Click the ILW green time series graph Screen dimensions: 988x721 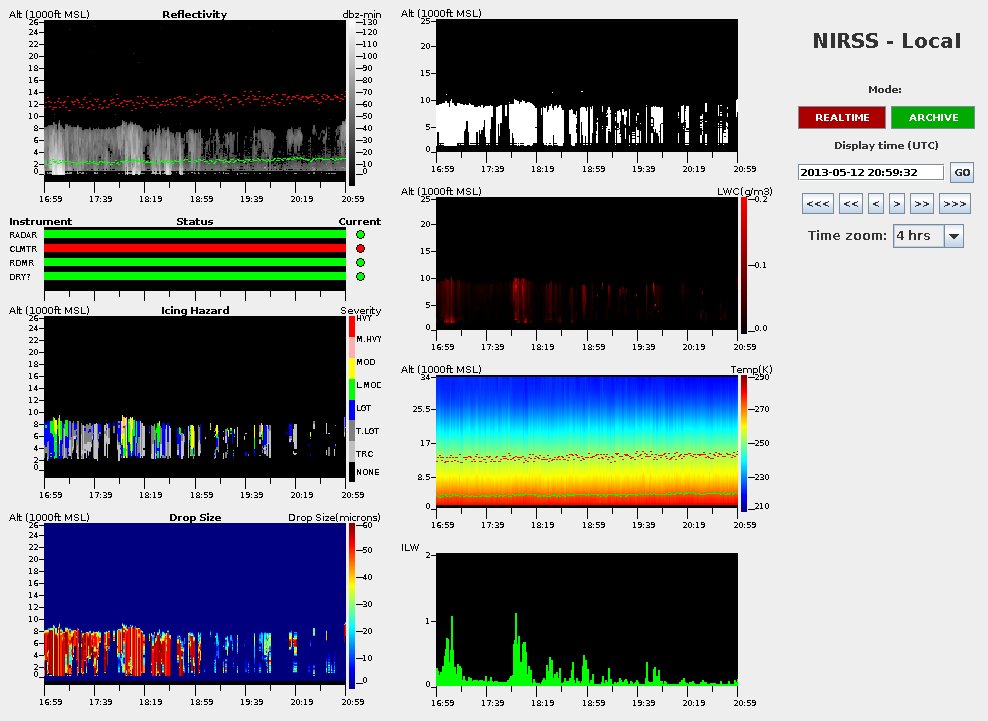589,620
